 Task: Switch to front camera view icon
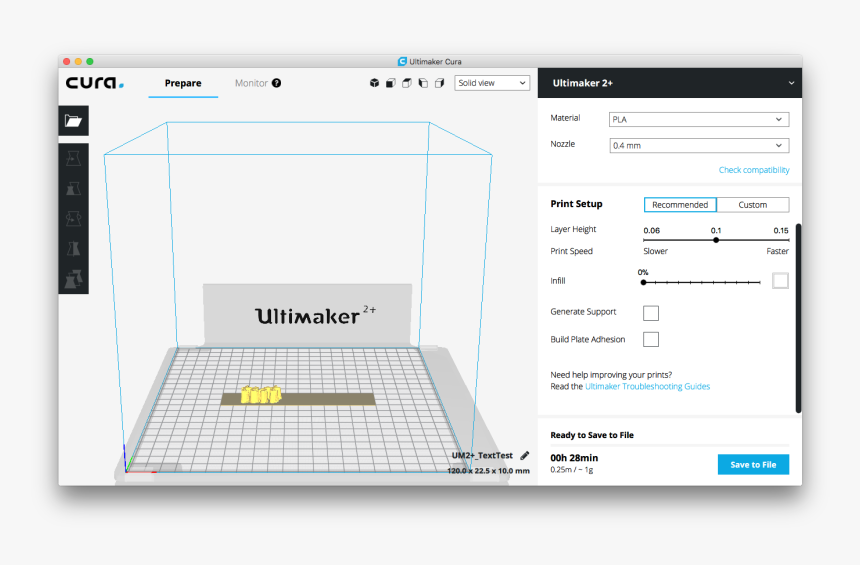click(x=391, y=83)
